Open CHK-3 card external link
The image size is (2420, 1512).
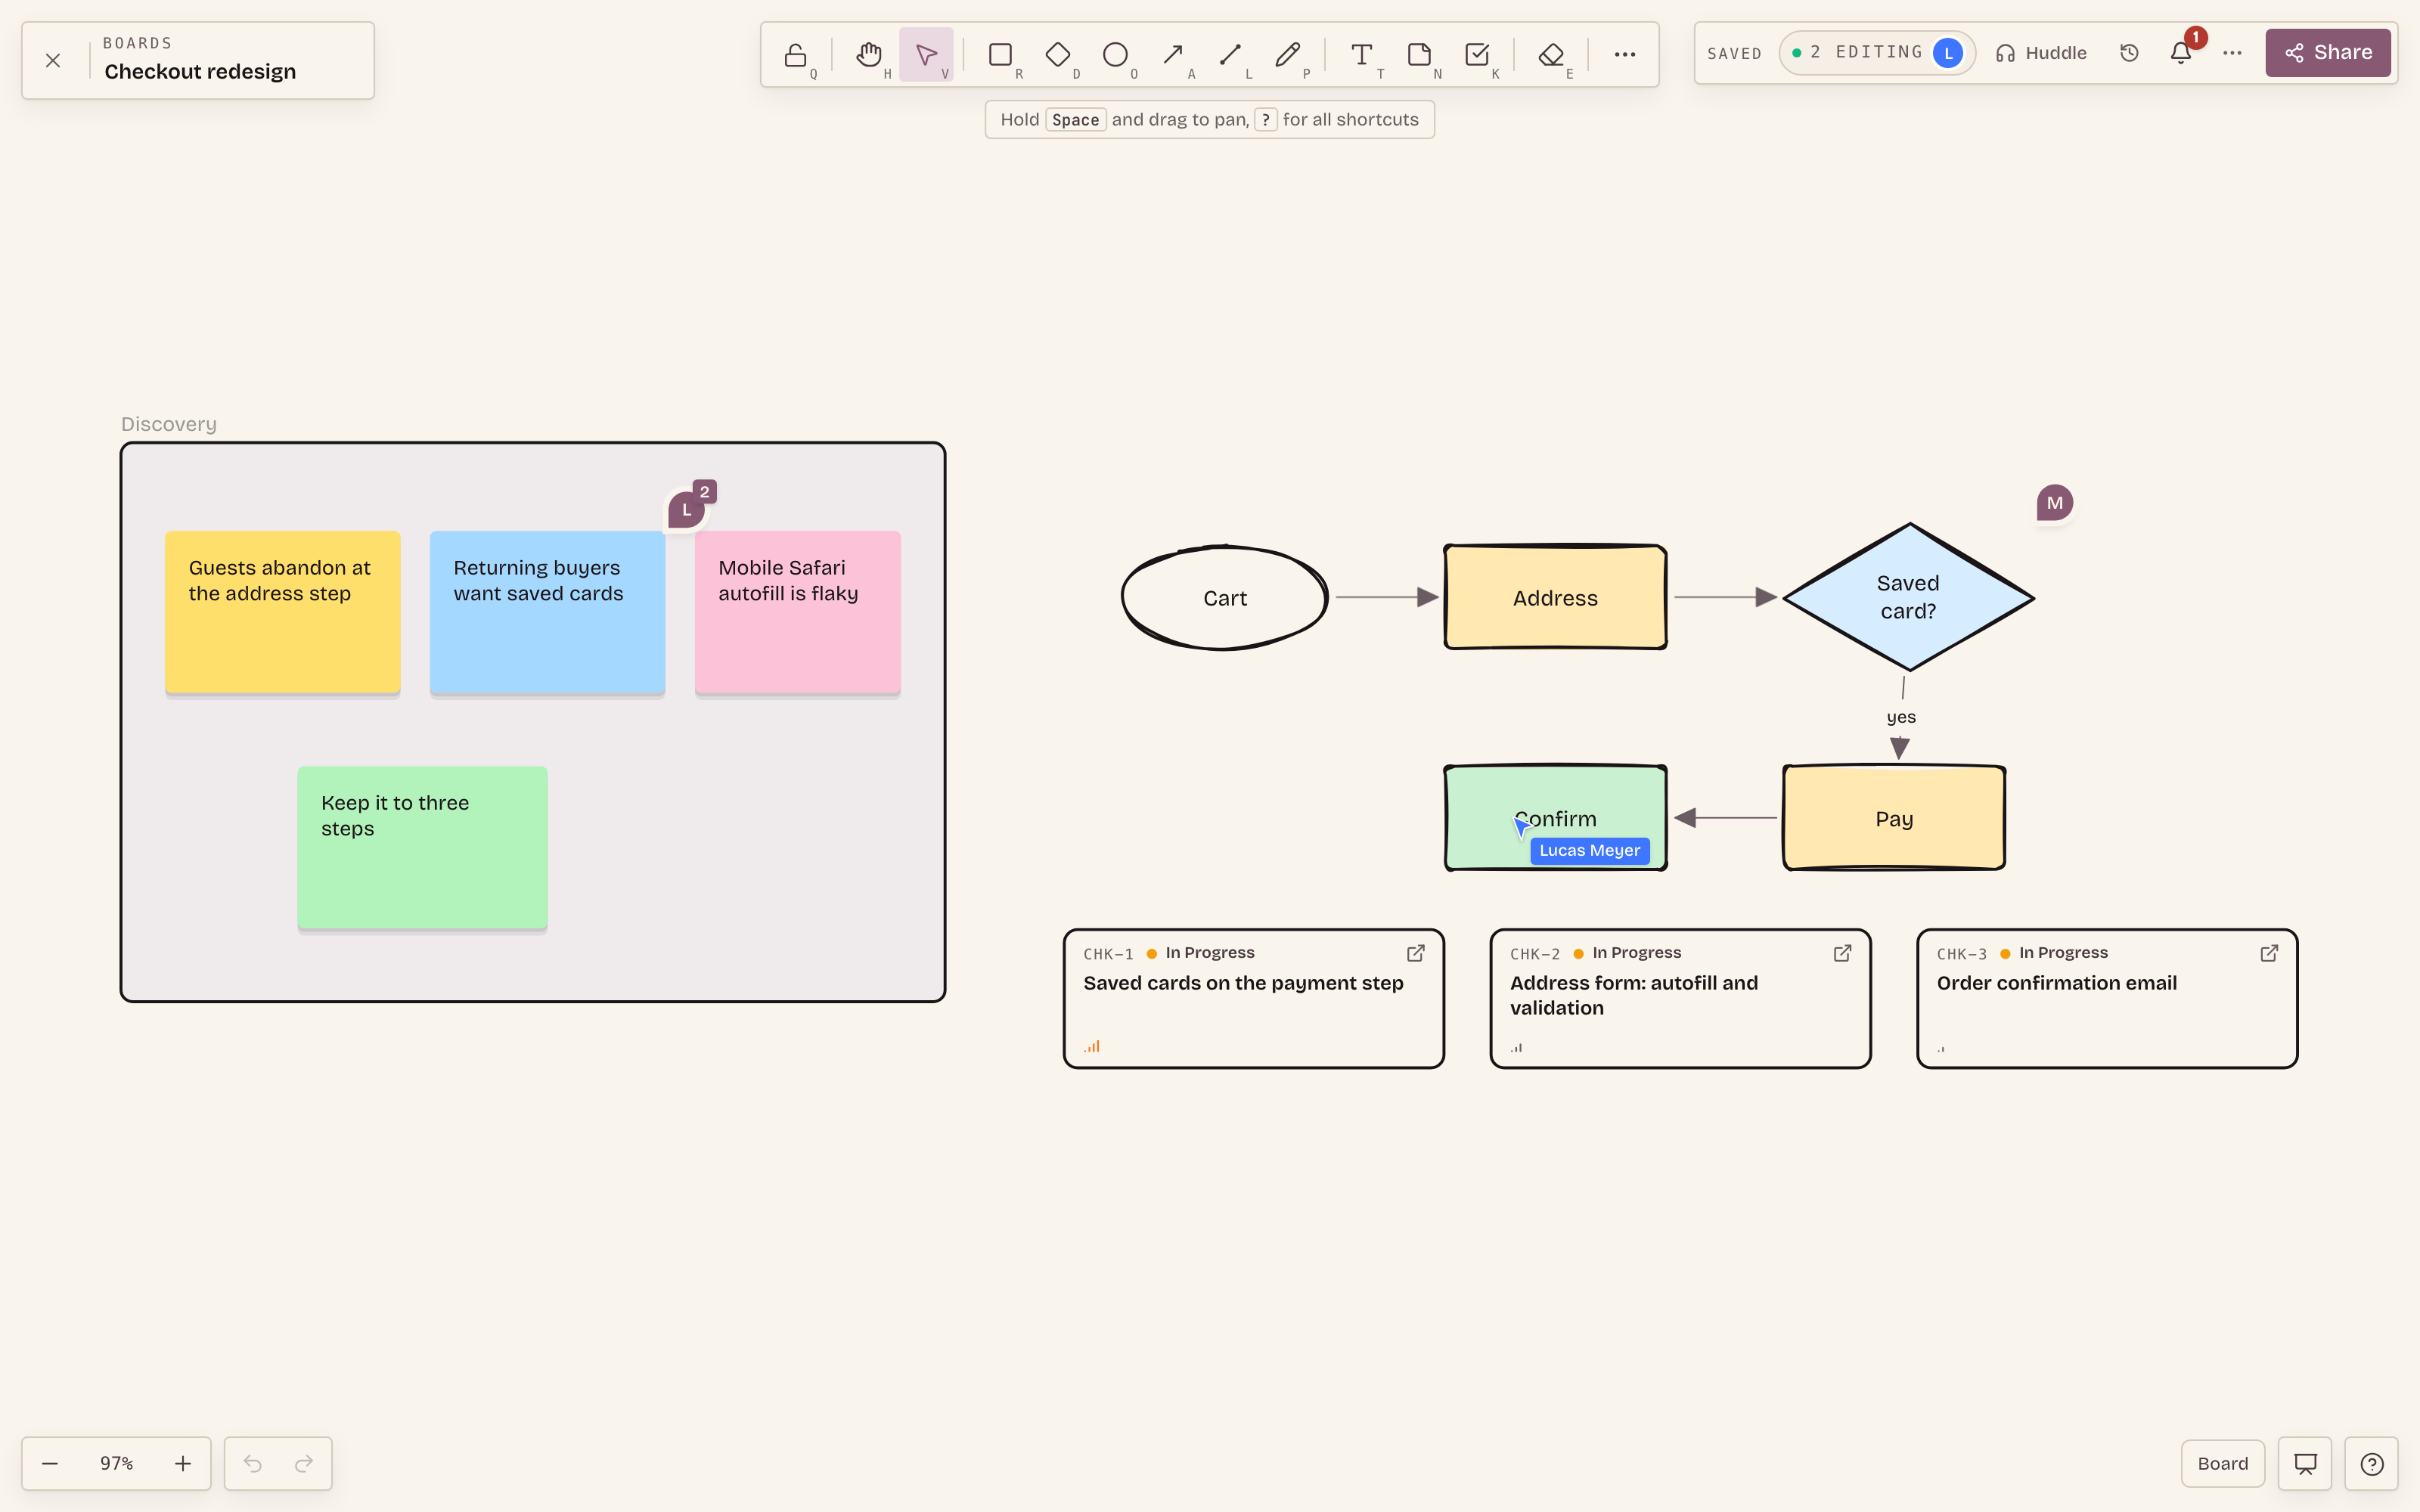pos(2269,953)
